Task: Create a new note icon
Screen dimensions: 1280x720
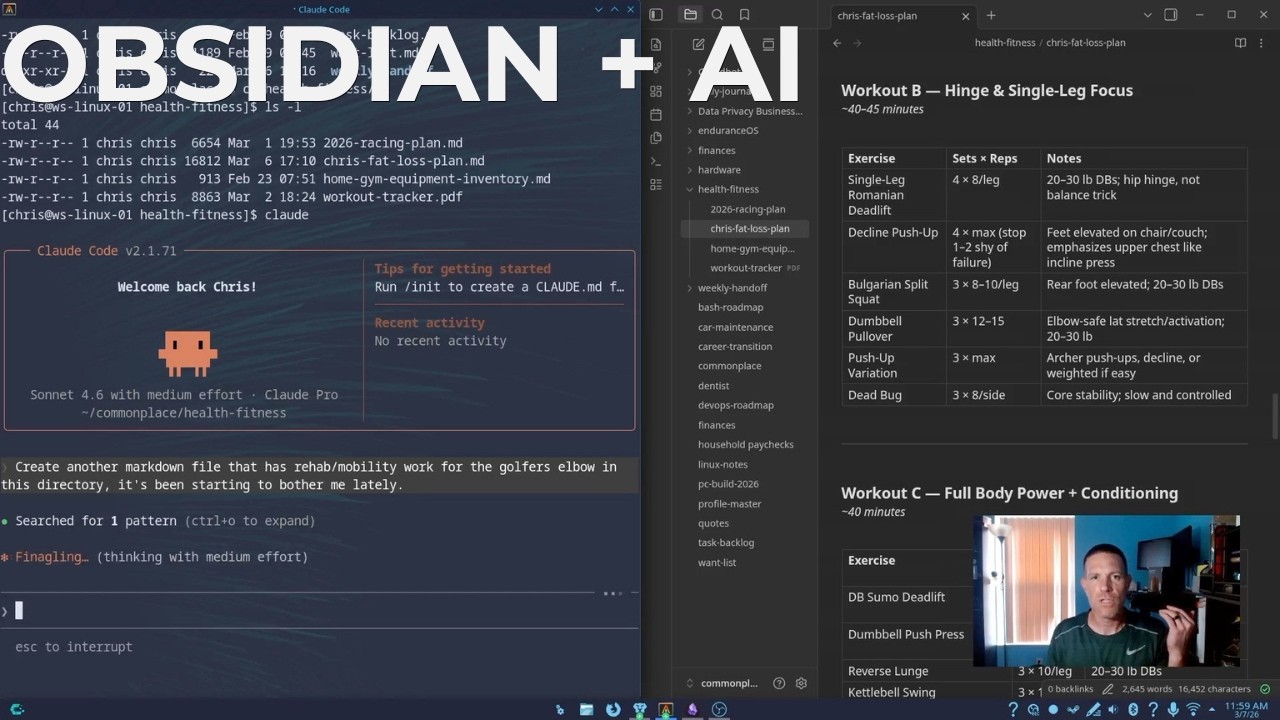Action: pos(699,44)
